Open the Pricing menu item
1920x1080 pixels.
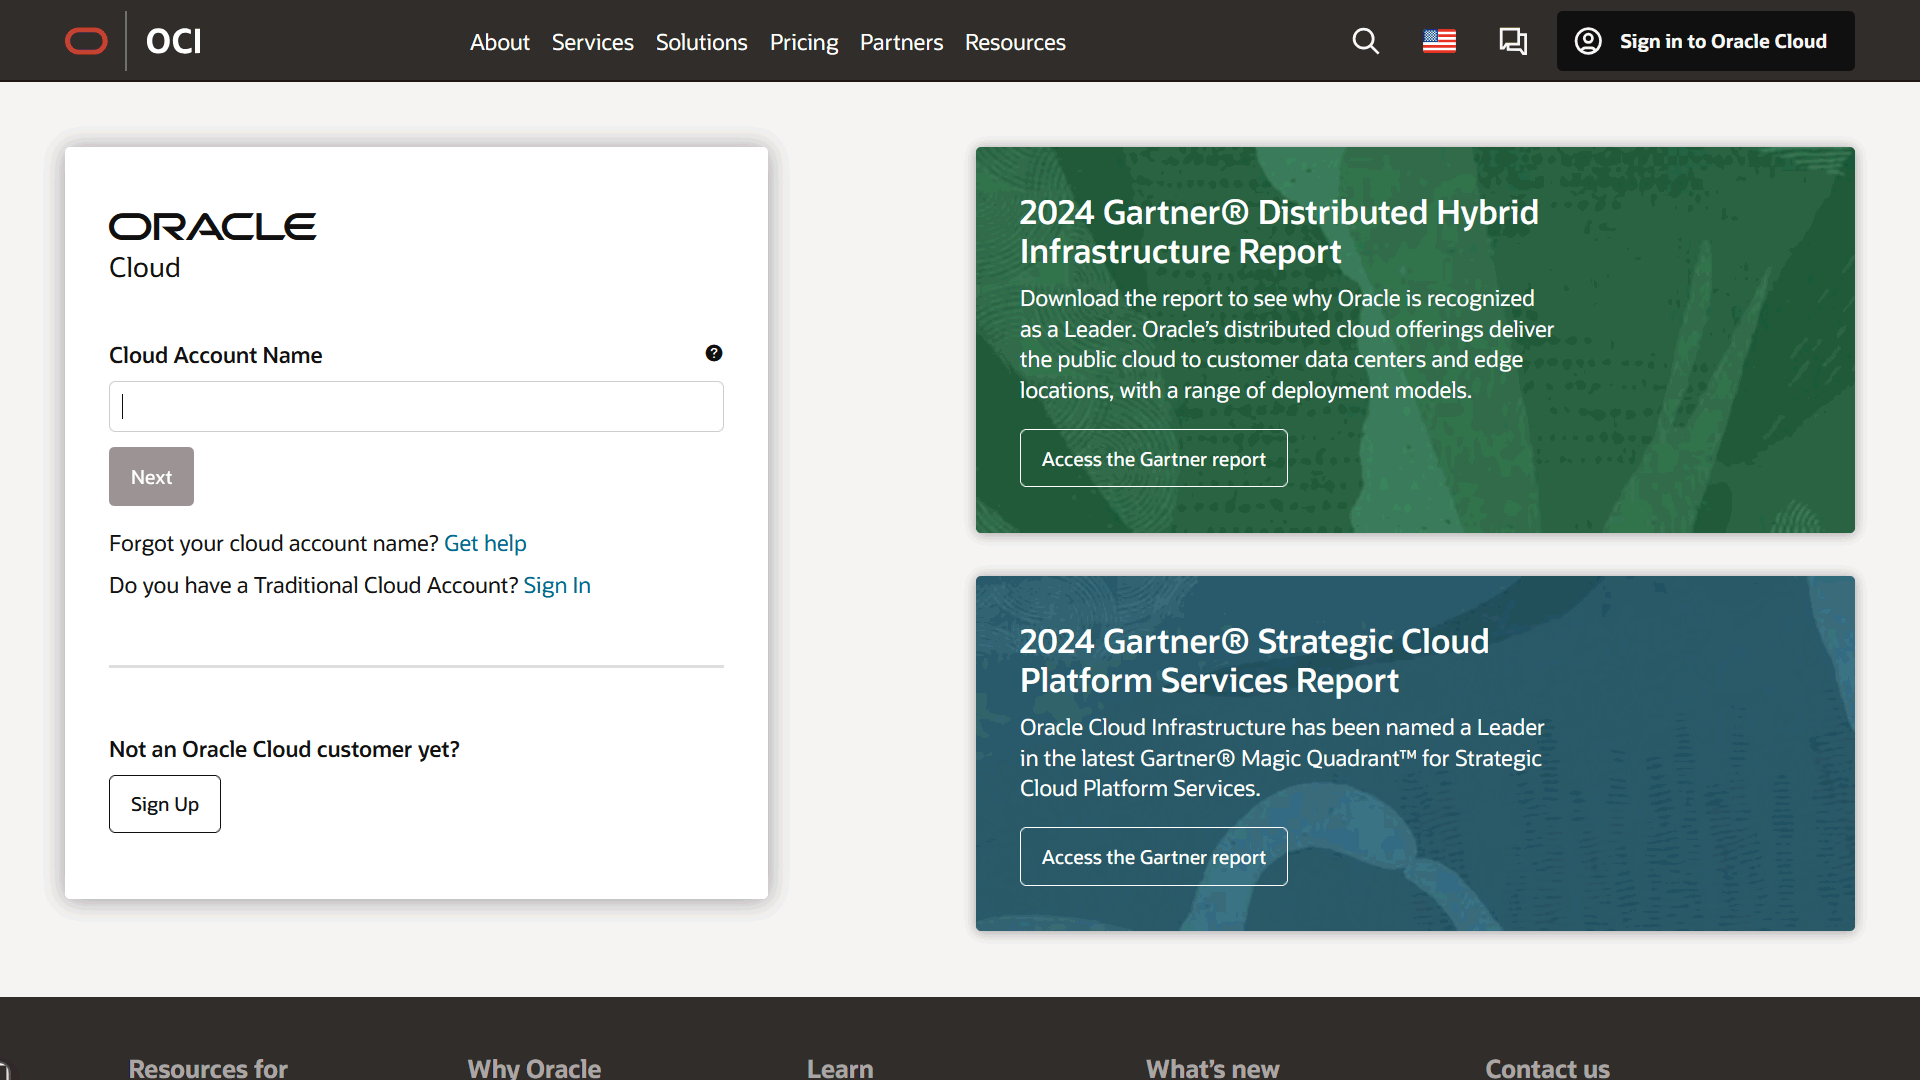(803, 42)
